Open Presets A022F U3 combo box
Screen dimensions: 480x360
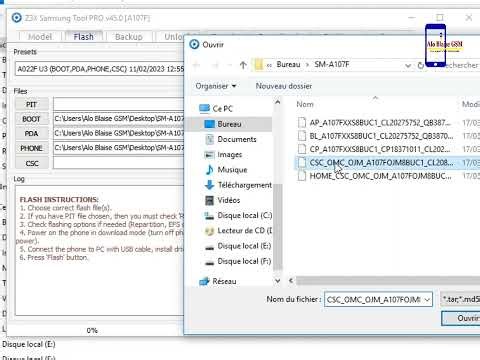(x=100, y=69)
